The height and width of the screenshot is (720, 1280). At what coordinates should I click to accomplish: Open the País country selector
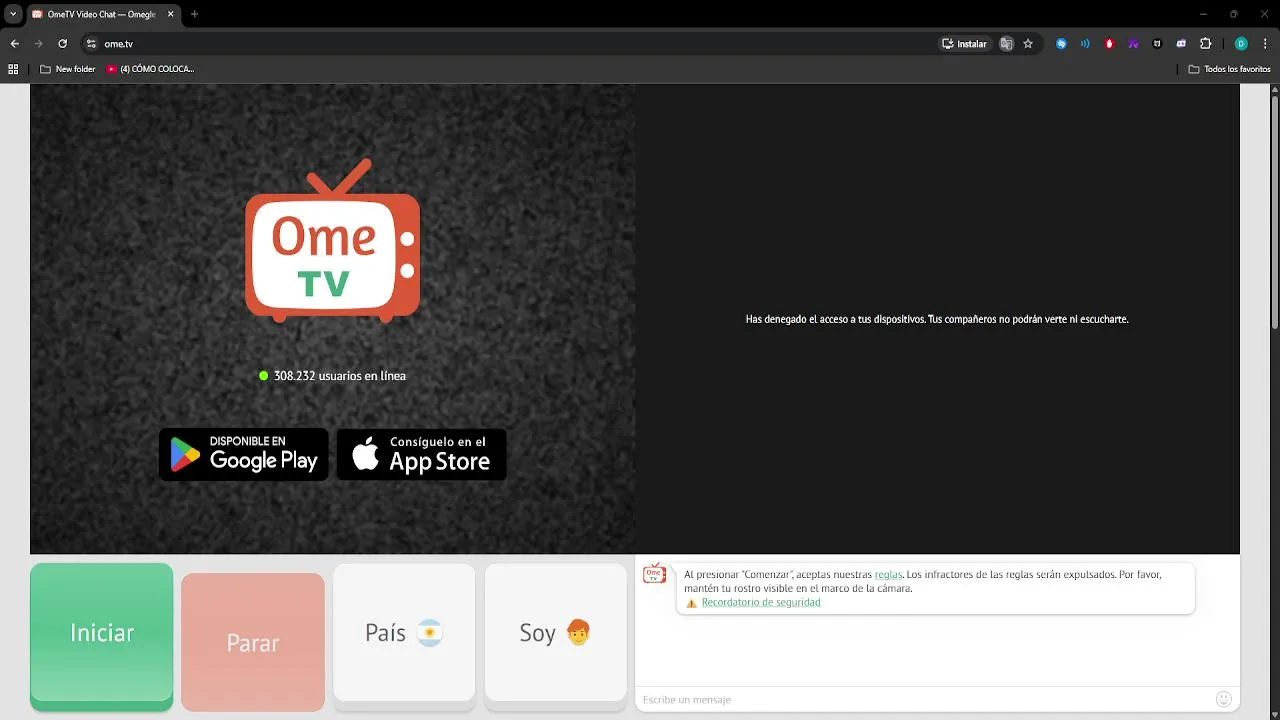click(x=404, y=636)
